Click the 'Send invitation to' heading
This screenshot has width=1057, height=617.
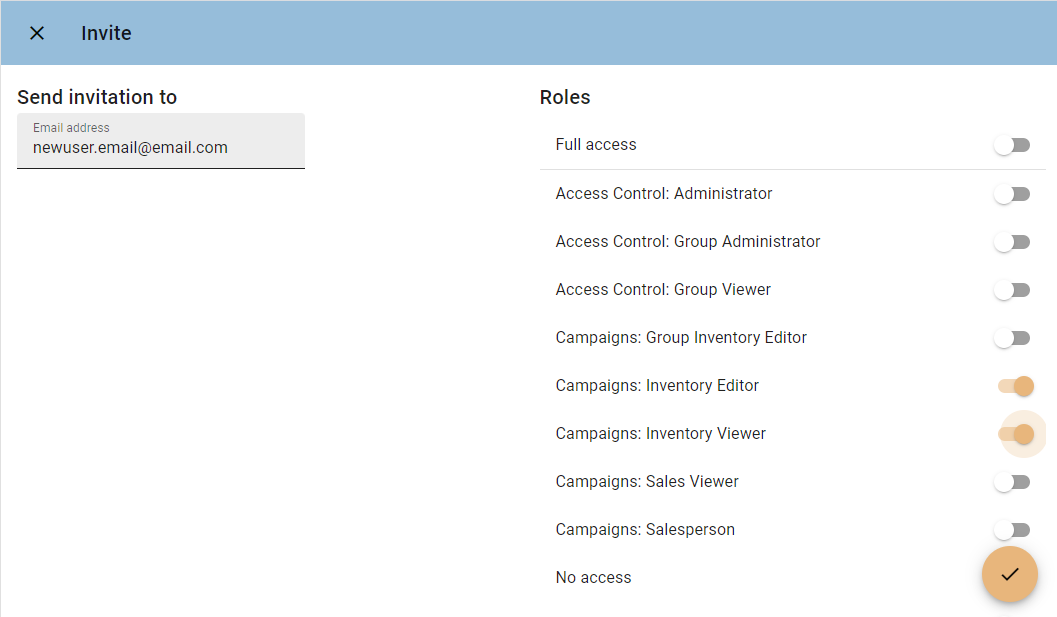[x=97, y=97]
